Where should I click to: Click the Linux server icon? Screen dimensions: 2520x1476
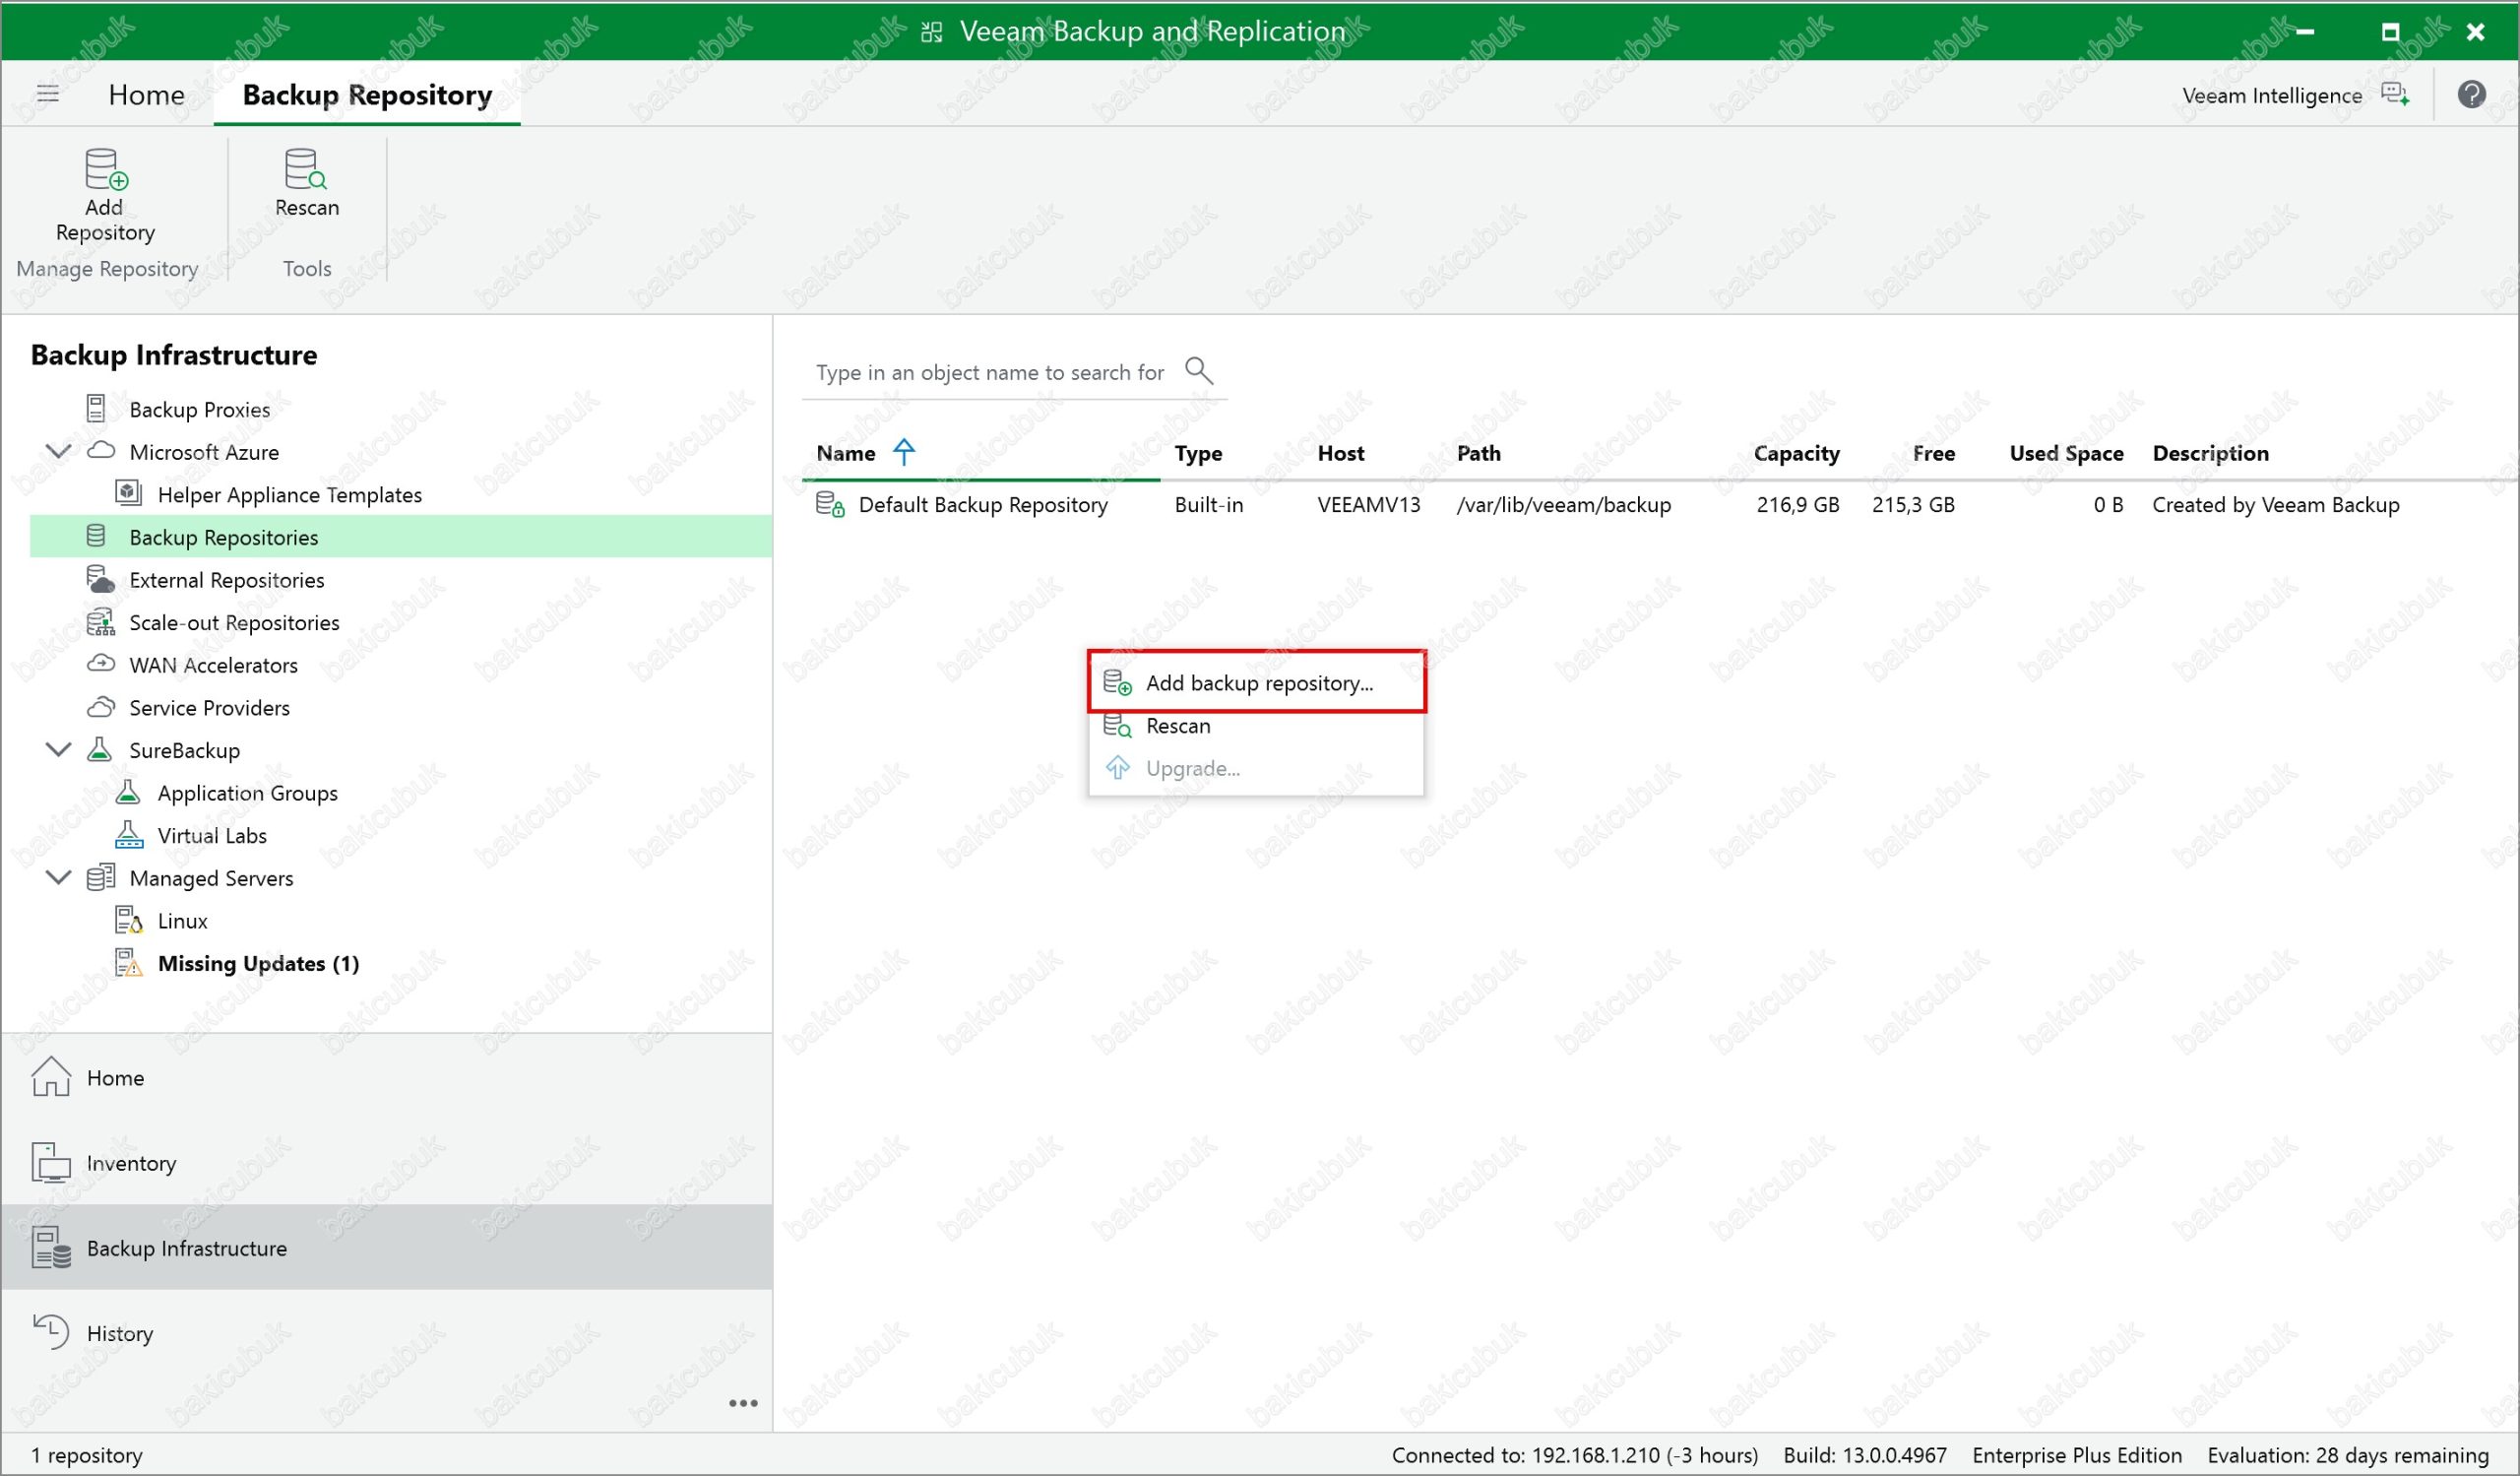pyautogui.click(x=129, y=920)
